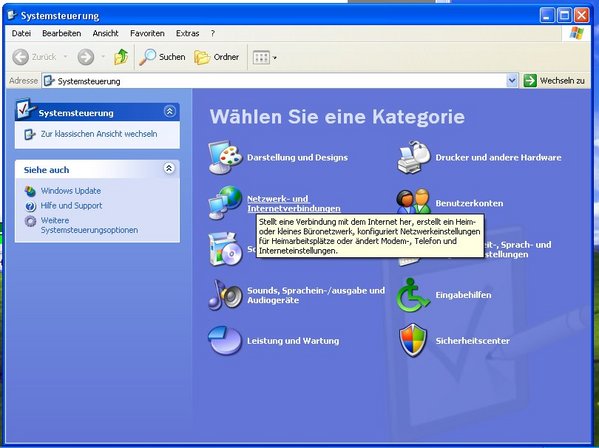Open the Drucker und andere Hardware icon
Viewport: 599px width, 448px height.
click(x=414, y=157)
